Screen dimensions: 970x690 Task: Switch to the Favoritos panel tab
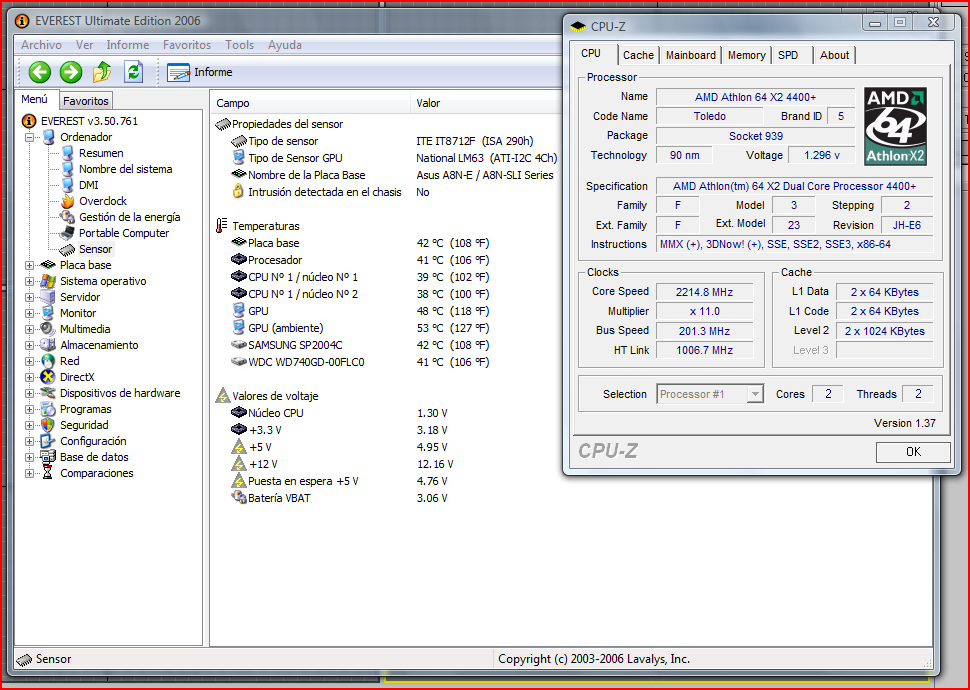(x=86, y=101)
